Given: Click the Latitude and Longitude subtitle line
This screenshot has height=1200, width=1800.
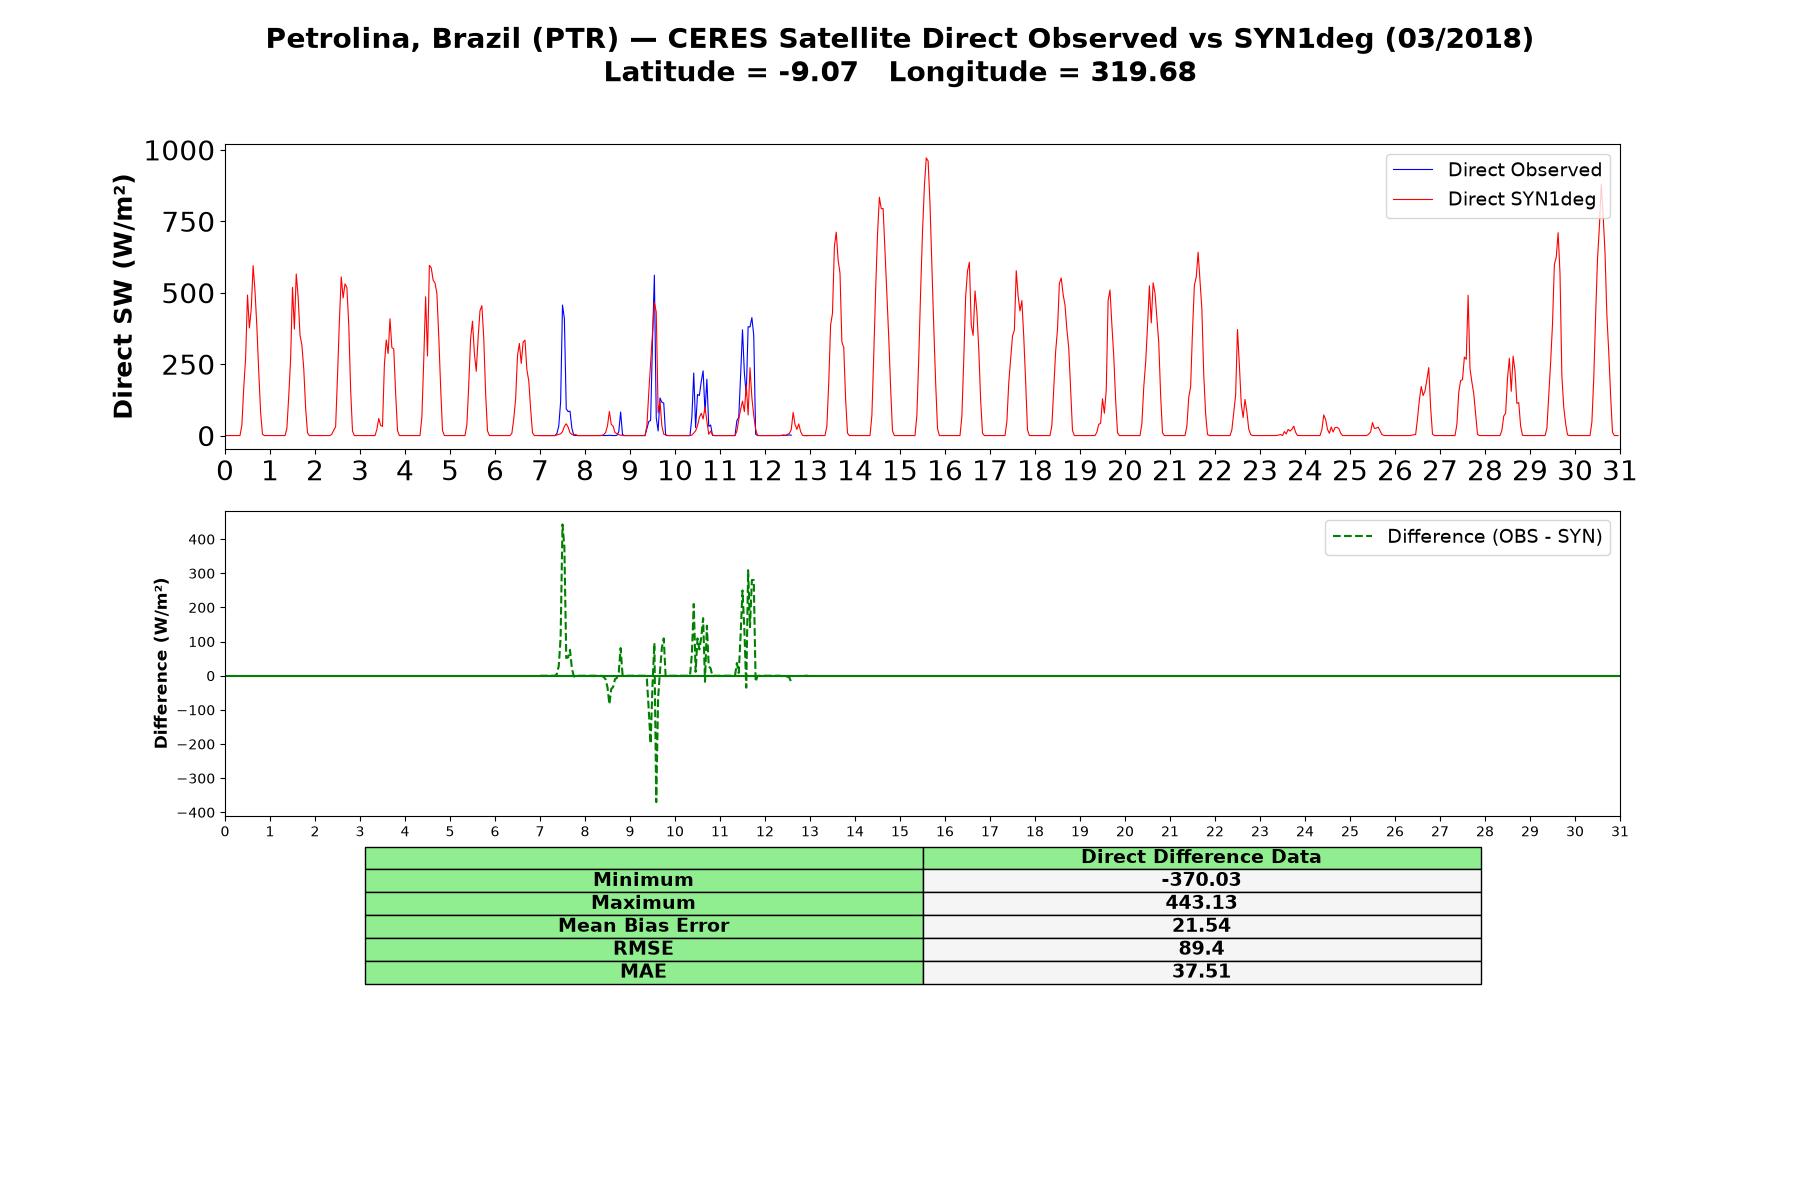Looking at the screenshot, I should [900, 72].
